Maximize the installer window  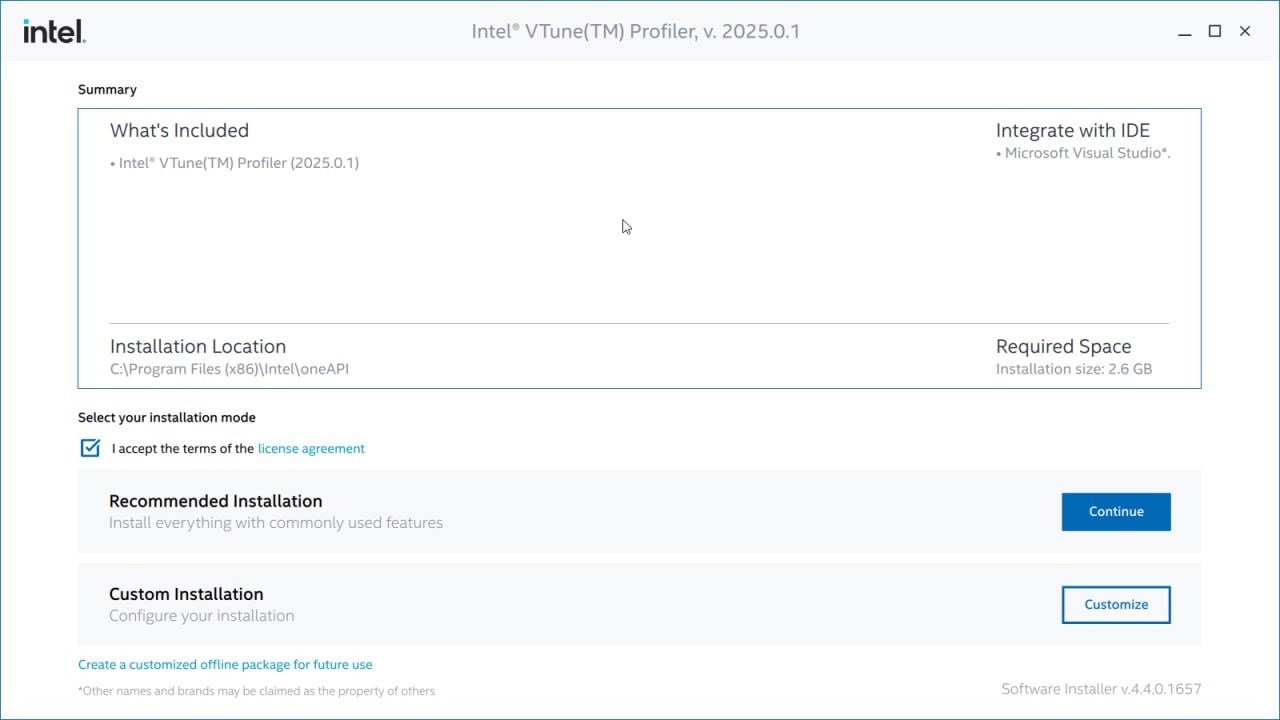[1214, 31]
